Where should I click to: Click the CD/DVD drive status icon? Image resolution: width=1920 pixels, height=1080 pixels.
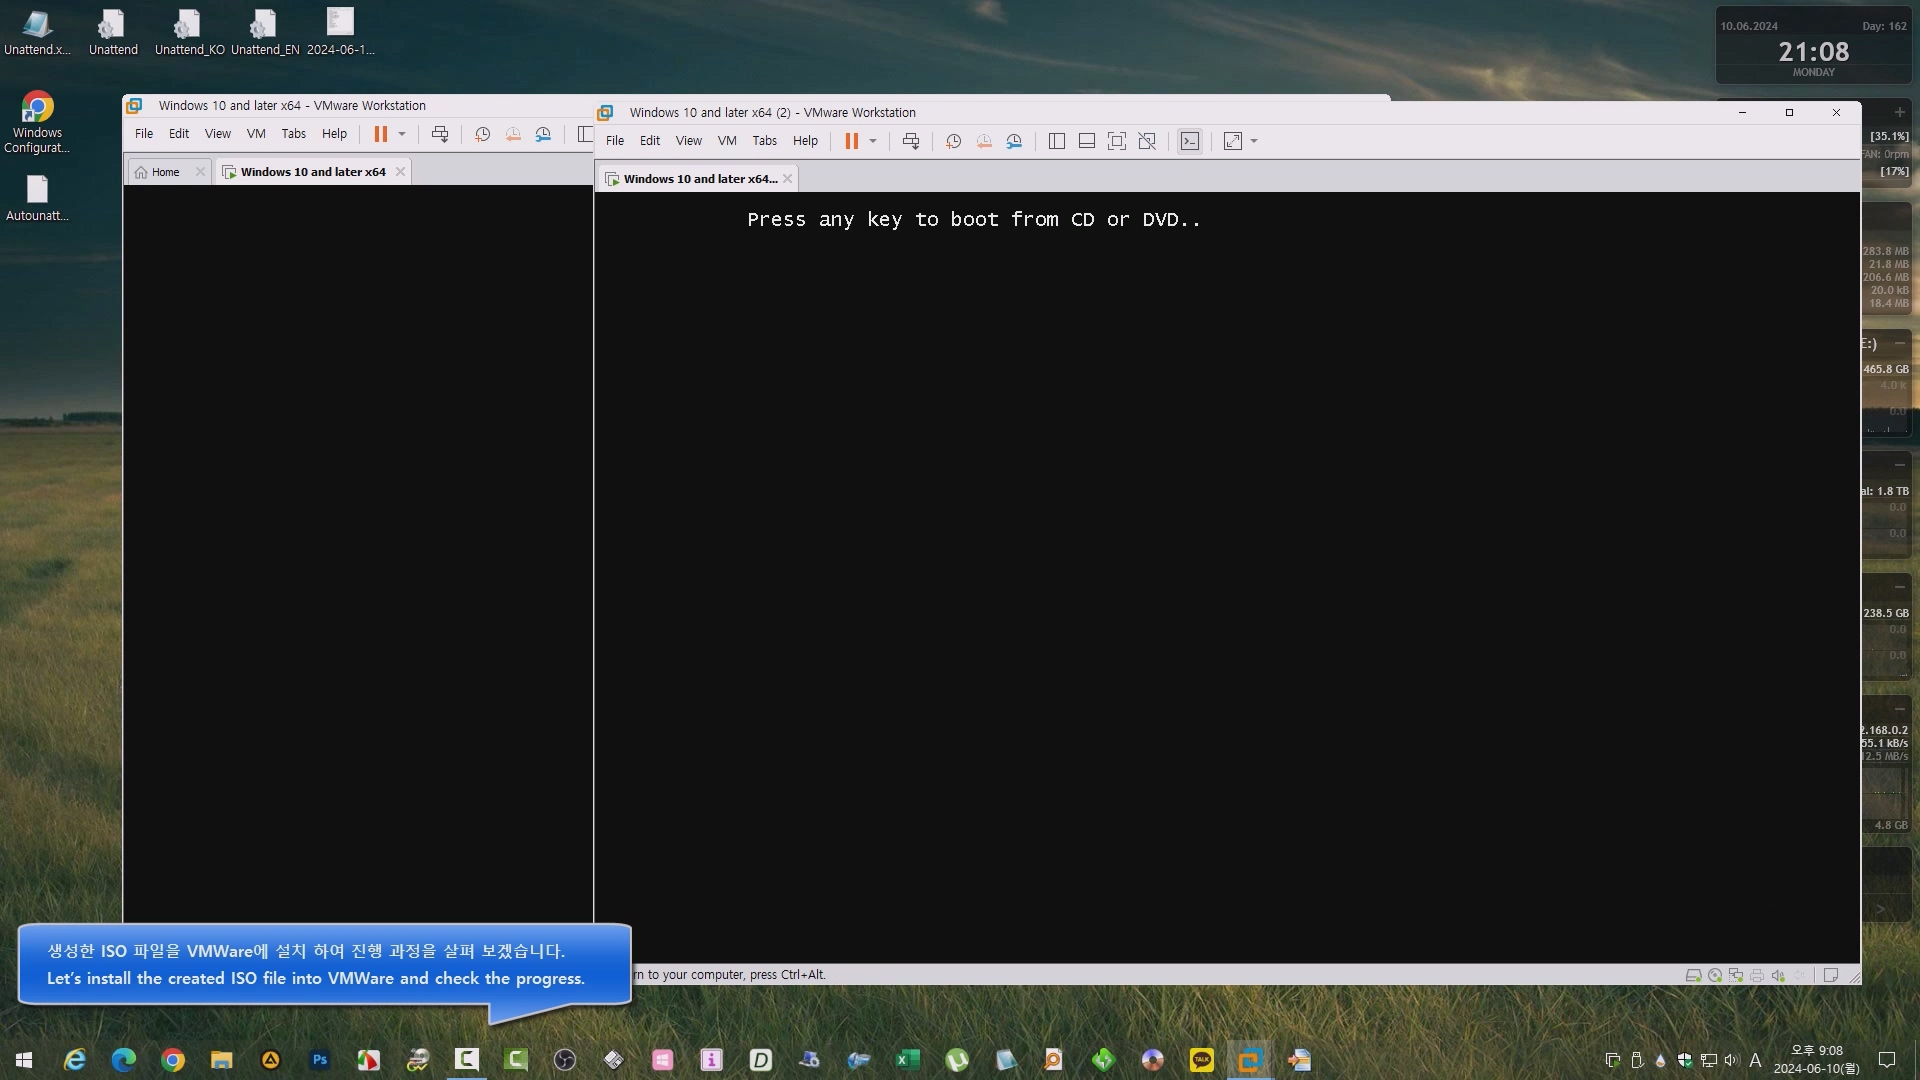point(1715,975)
